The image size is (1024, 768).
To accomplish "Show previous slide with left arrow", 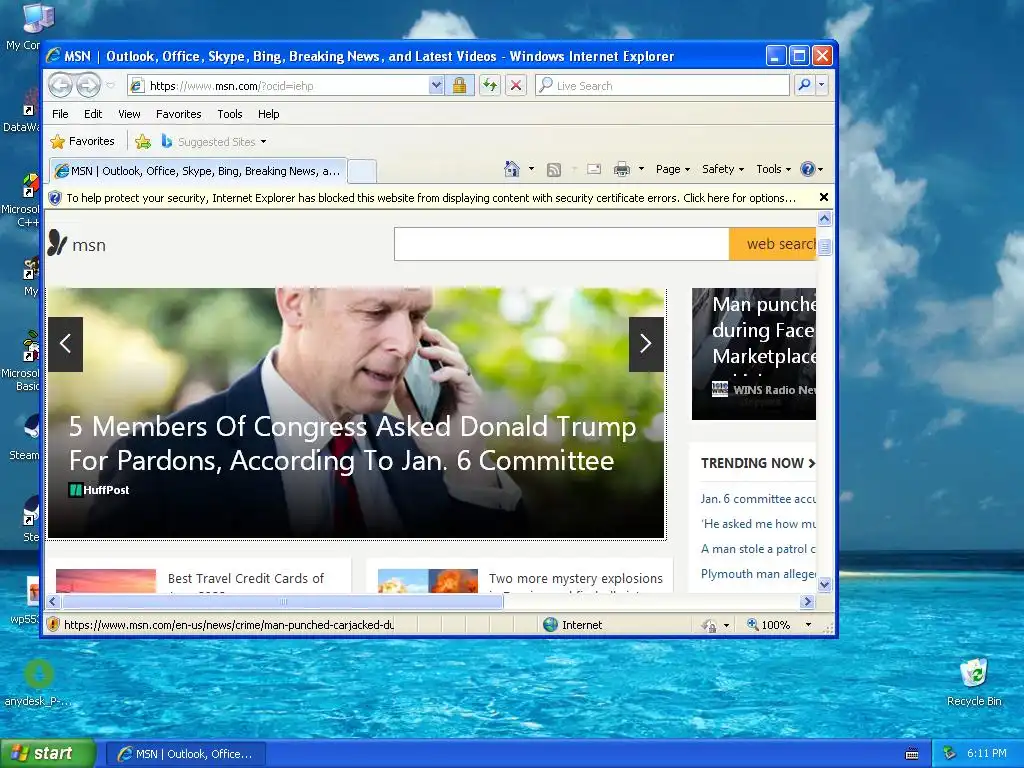I will coord(65,344).
